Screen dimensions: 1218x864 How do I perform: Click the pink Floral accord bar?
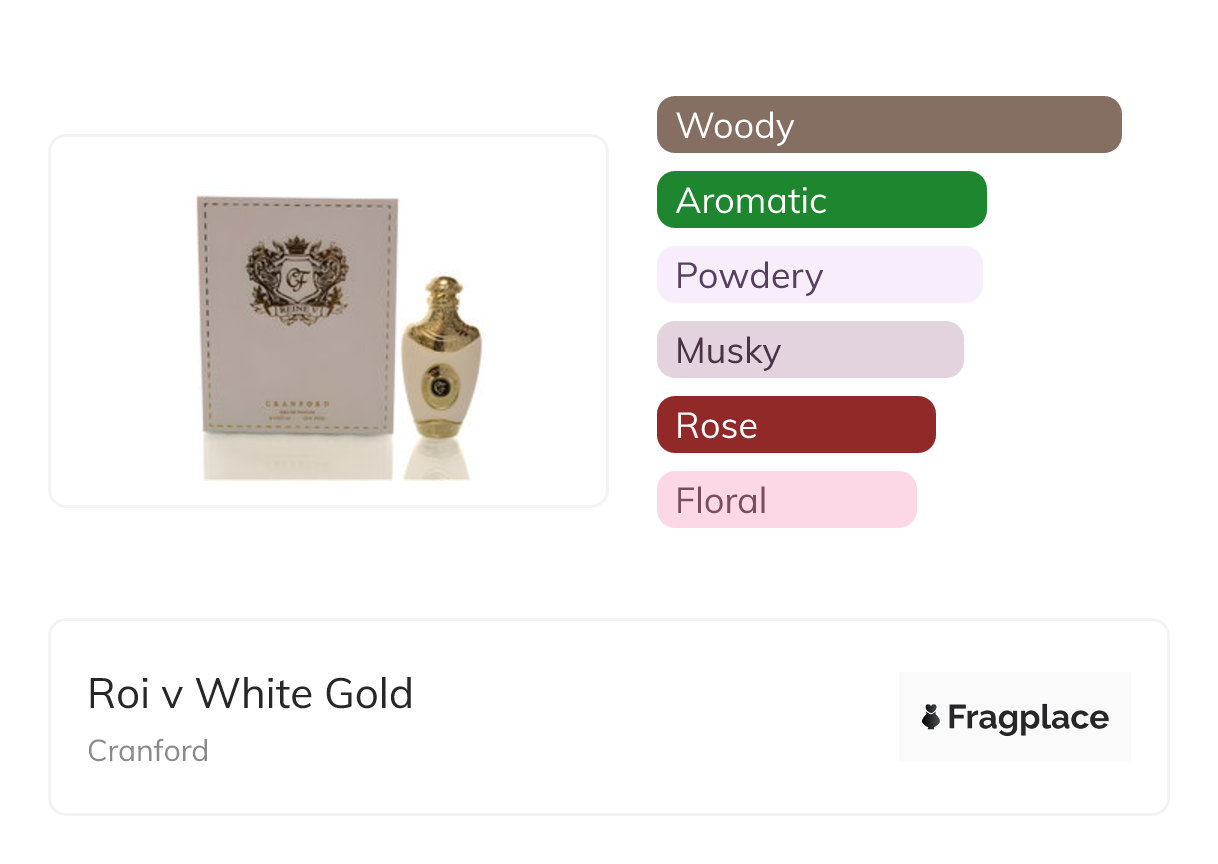click(786, 500)
